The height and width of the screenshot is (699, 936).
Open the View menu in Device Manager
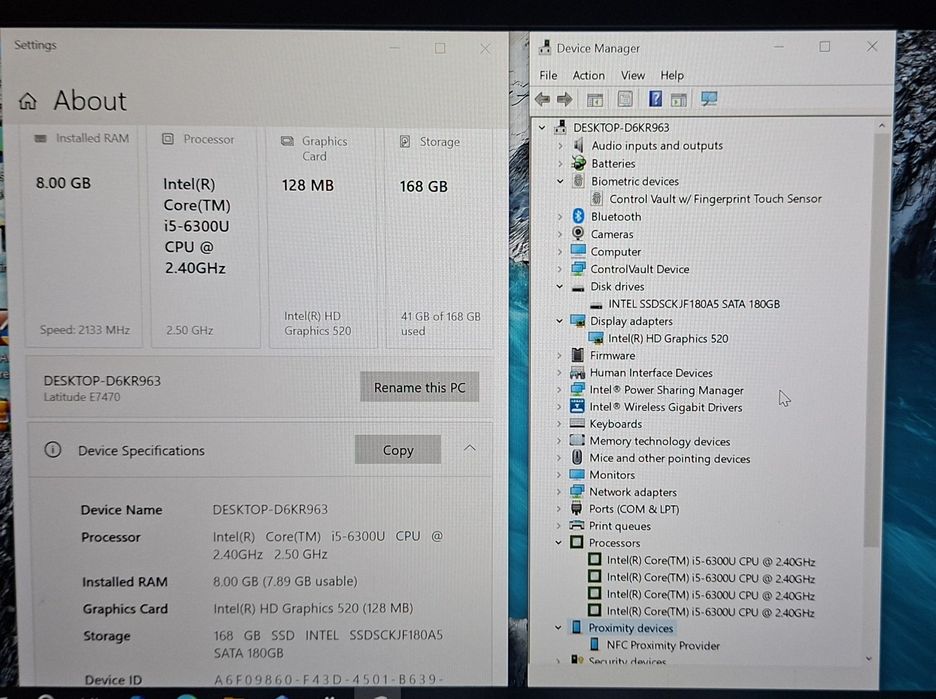pos(633,75)
